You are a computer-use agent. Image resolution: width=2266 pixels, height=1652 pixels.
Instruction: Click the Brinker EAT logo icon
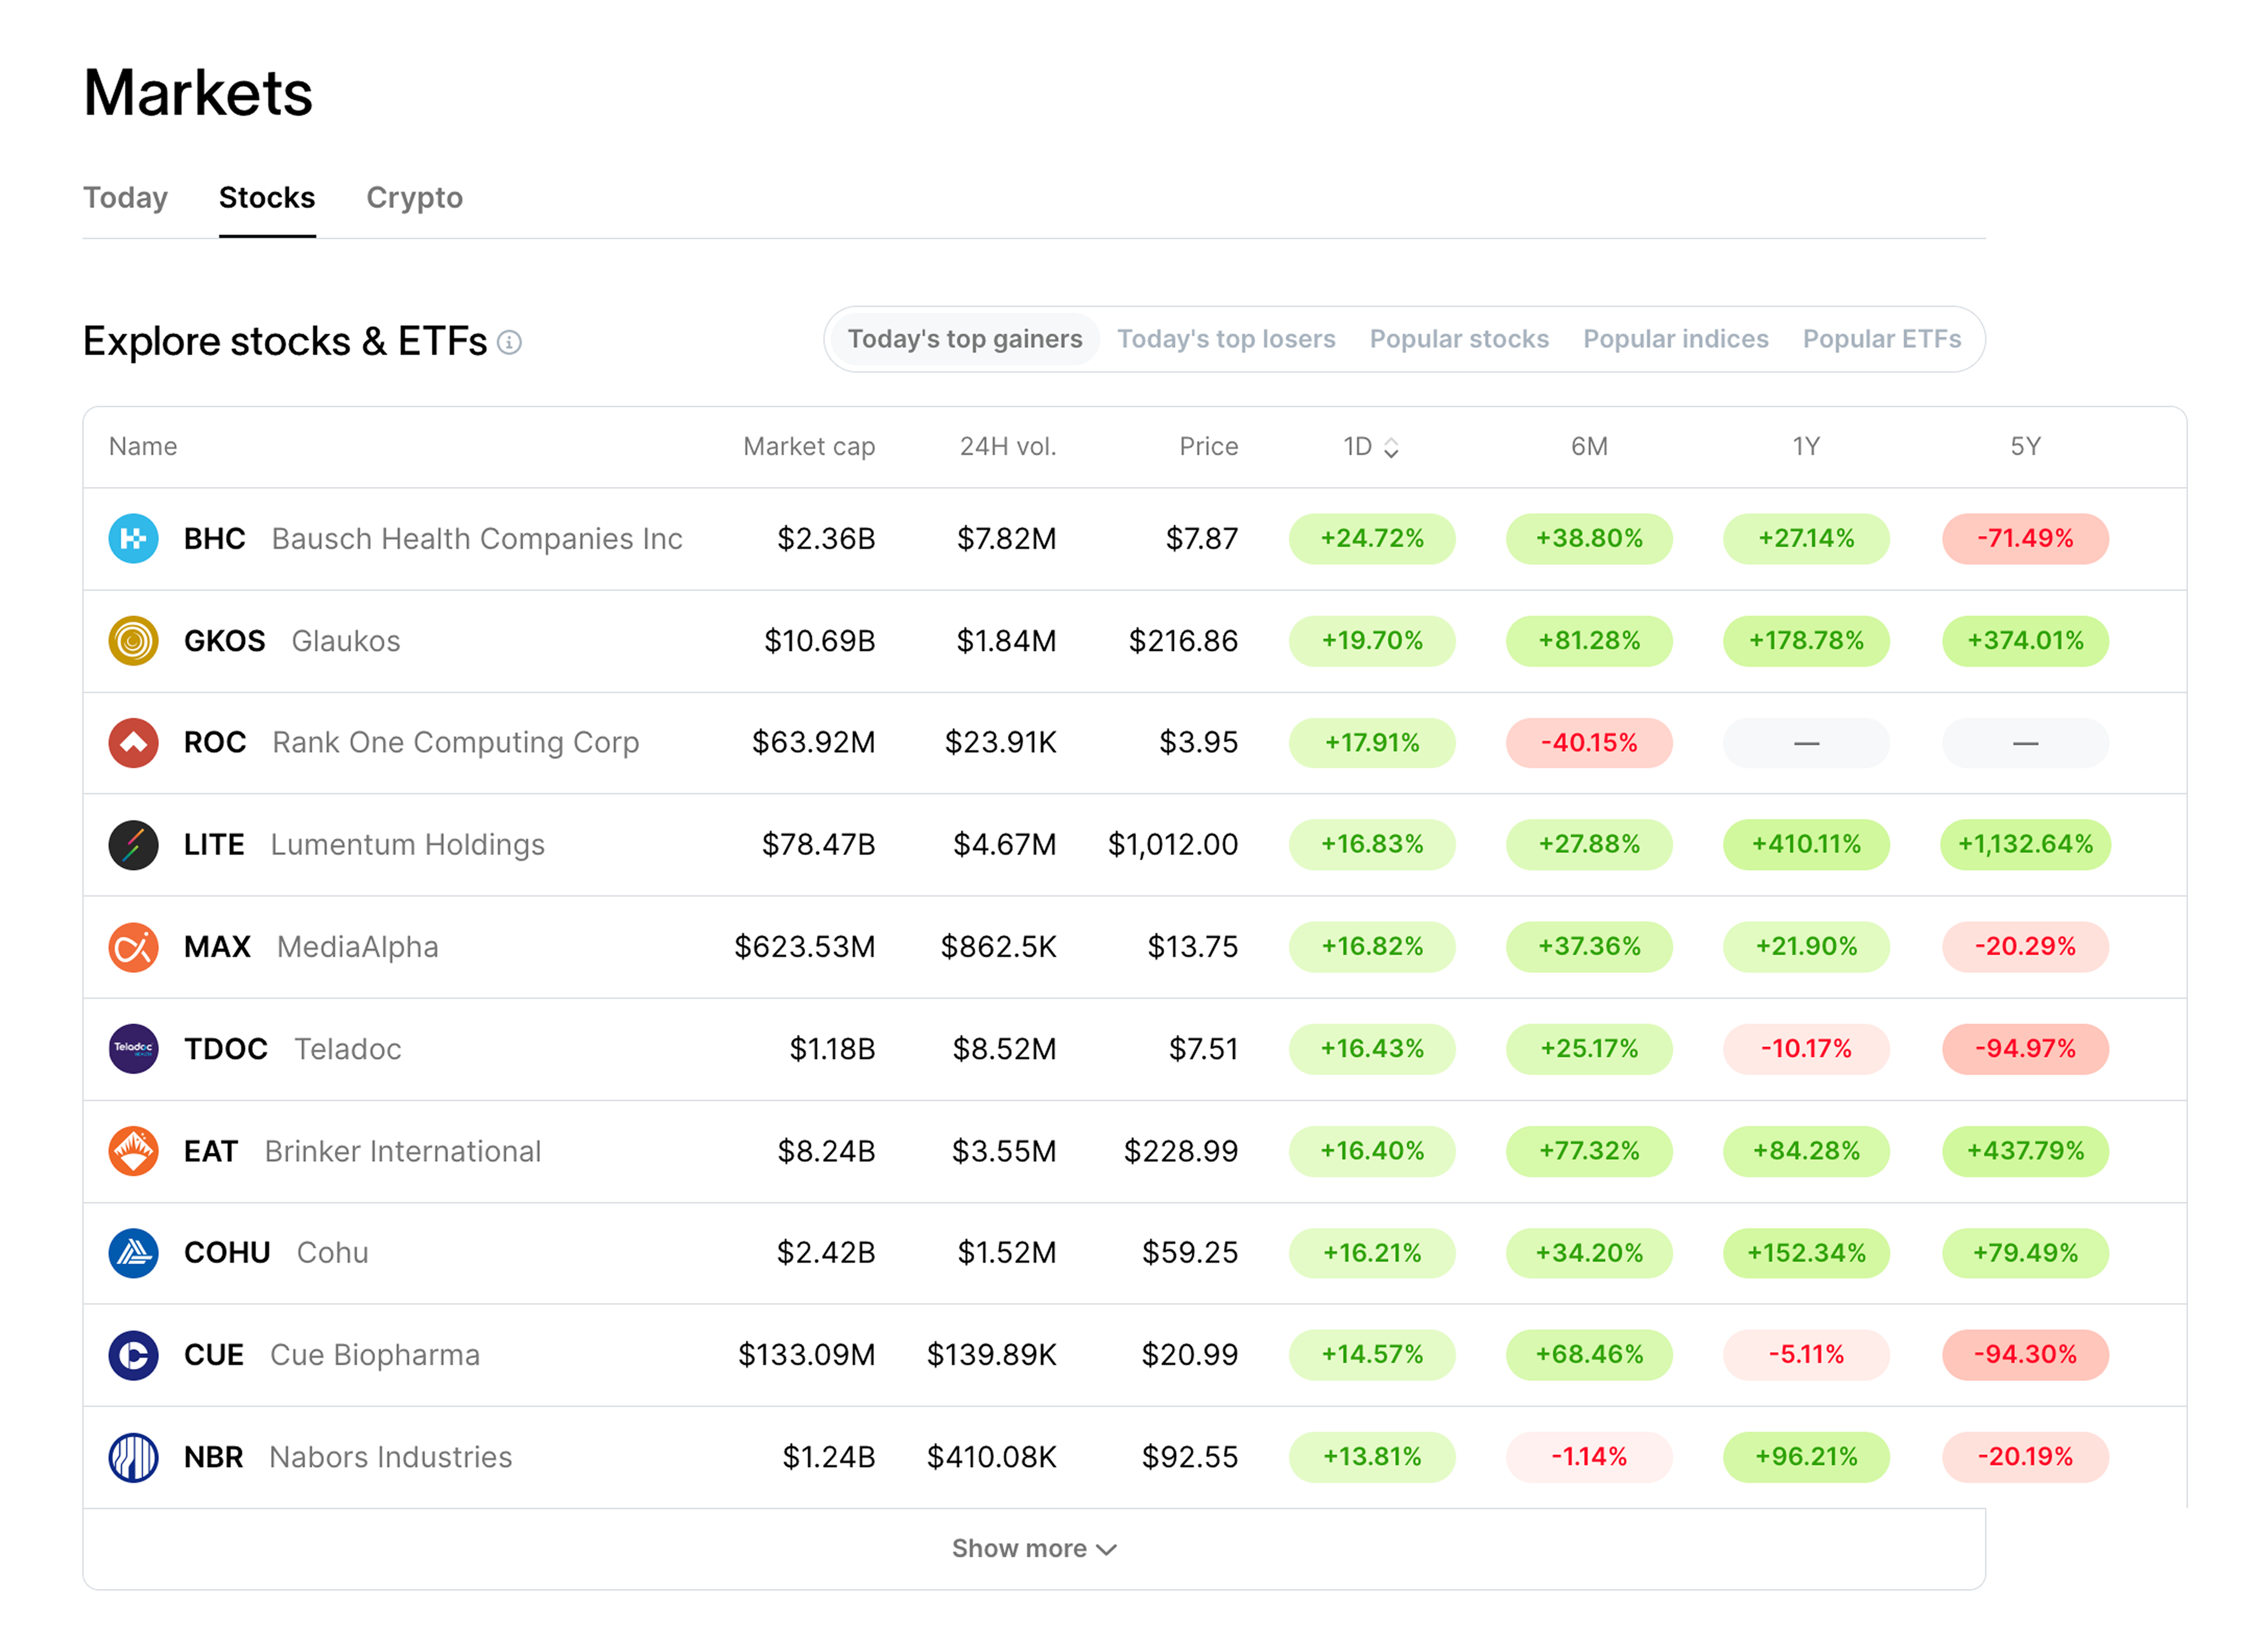click(x=133, y=1151)
